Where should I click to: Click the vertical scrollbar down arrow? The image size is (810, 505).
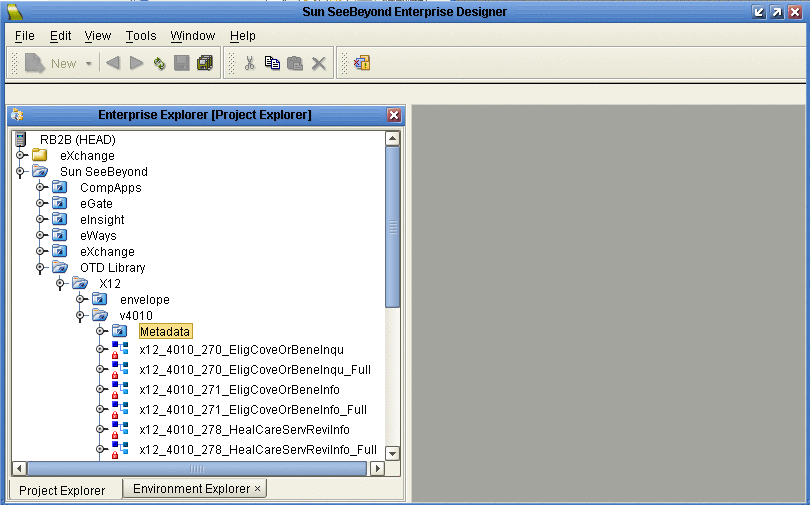393,453
